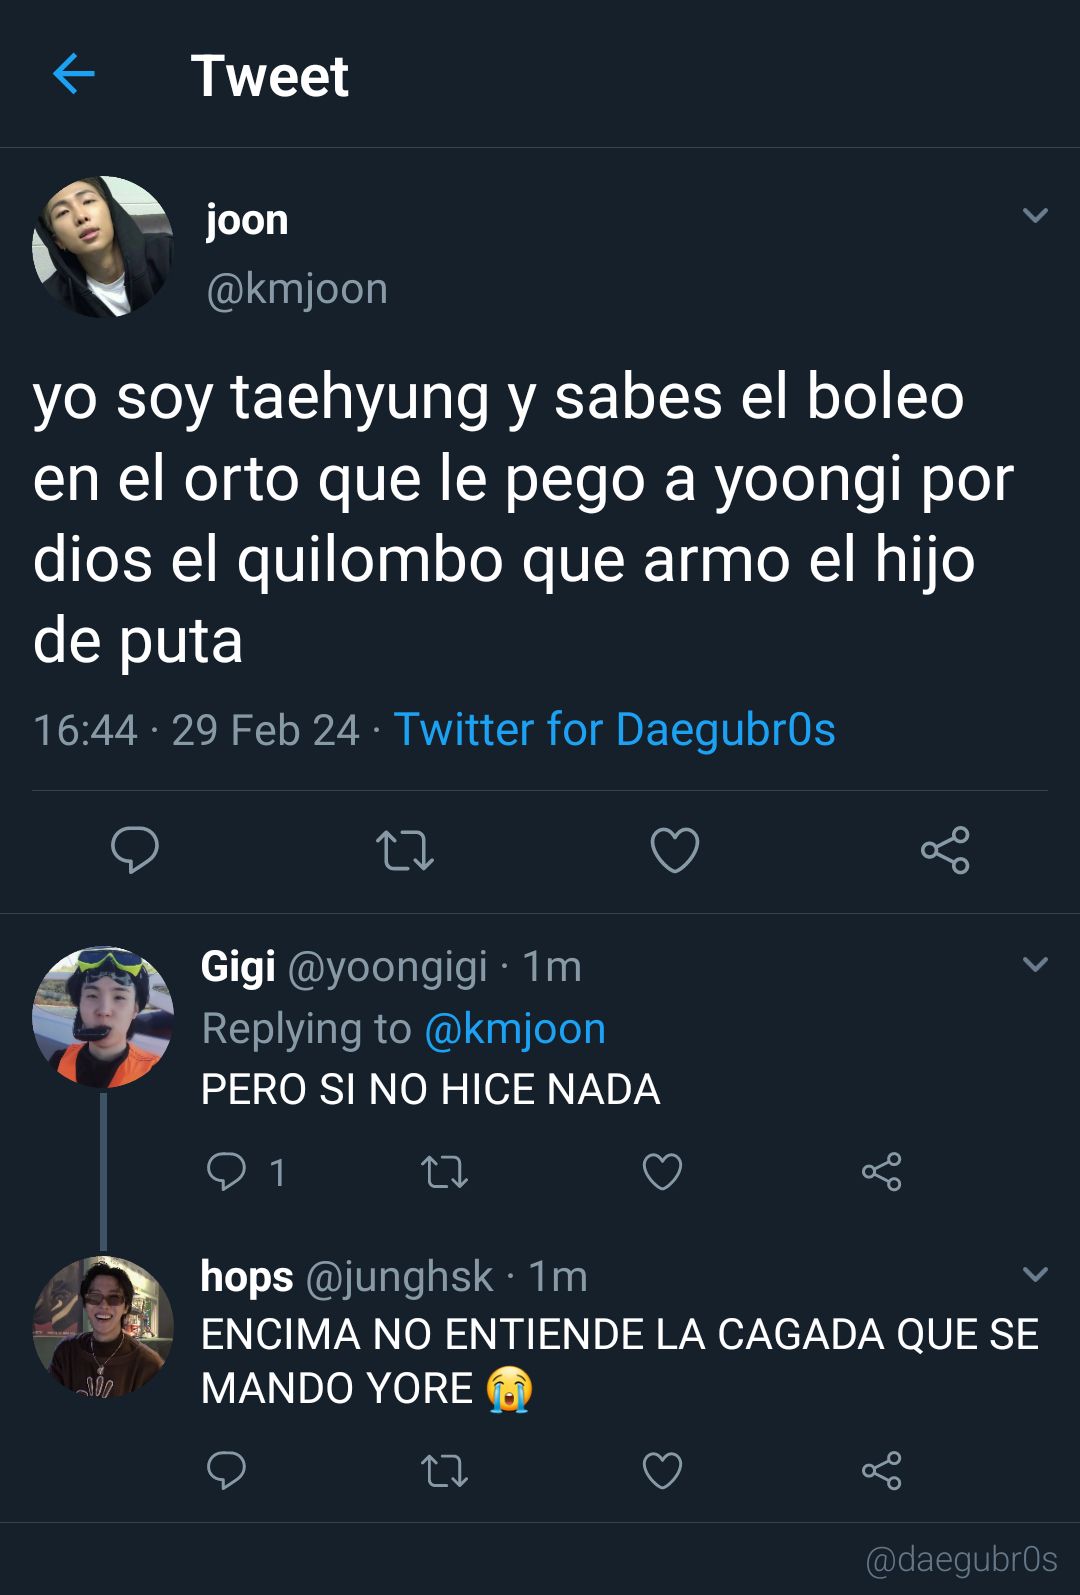Open the Twitter for Daegubr0s link
1080x1595 pixels.
coord(615,729)
